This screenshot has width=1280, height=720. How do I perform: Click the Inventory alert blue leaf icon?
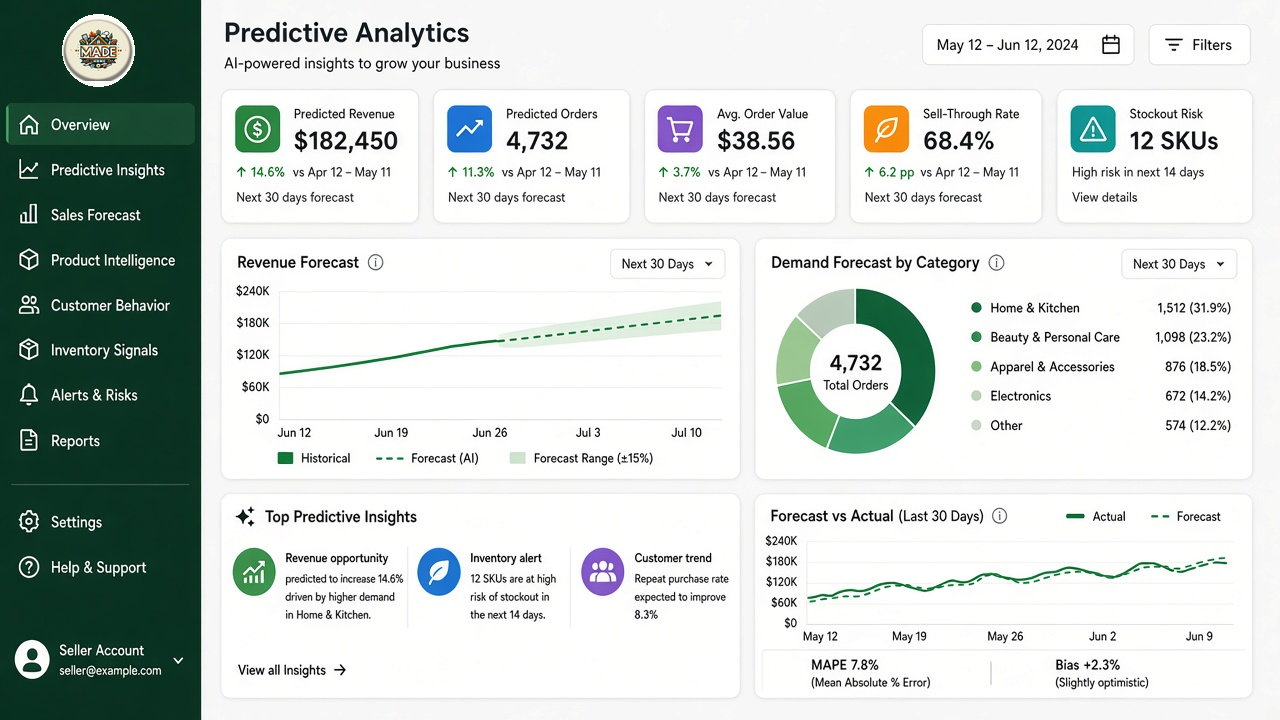click(439, 572)
